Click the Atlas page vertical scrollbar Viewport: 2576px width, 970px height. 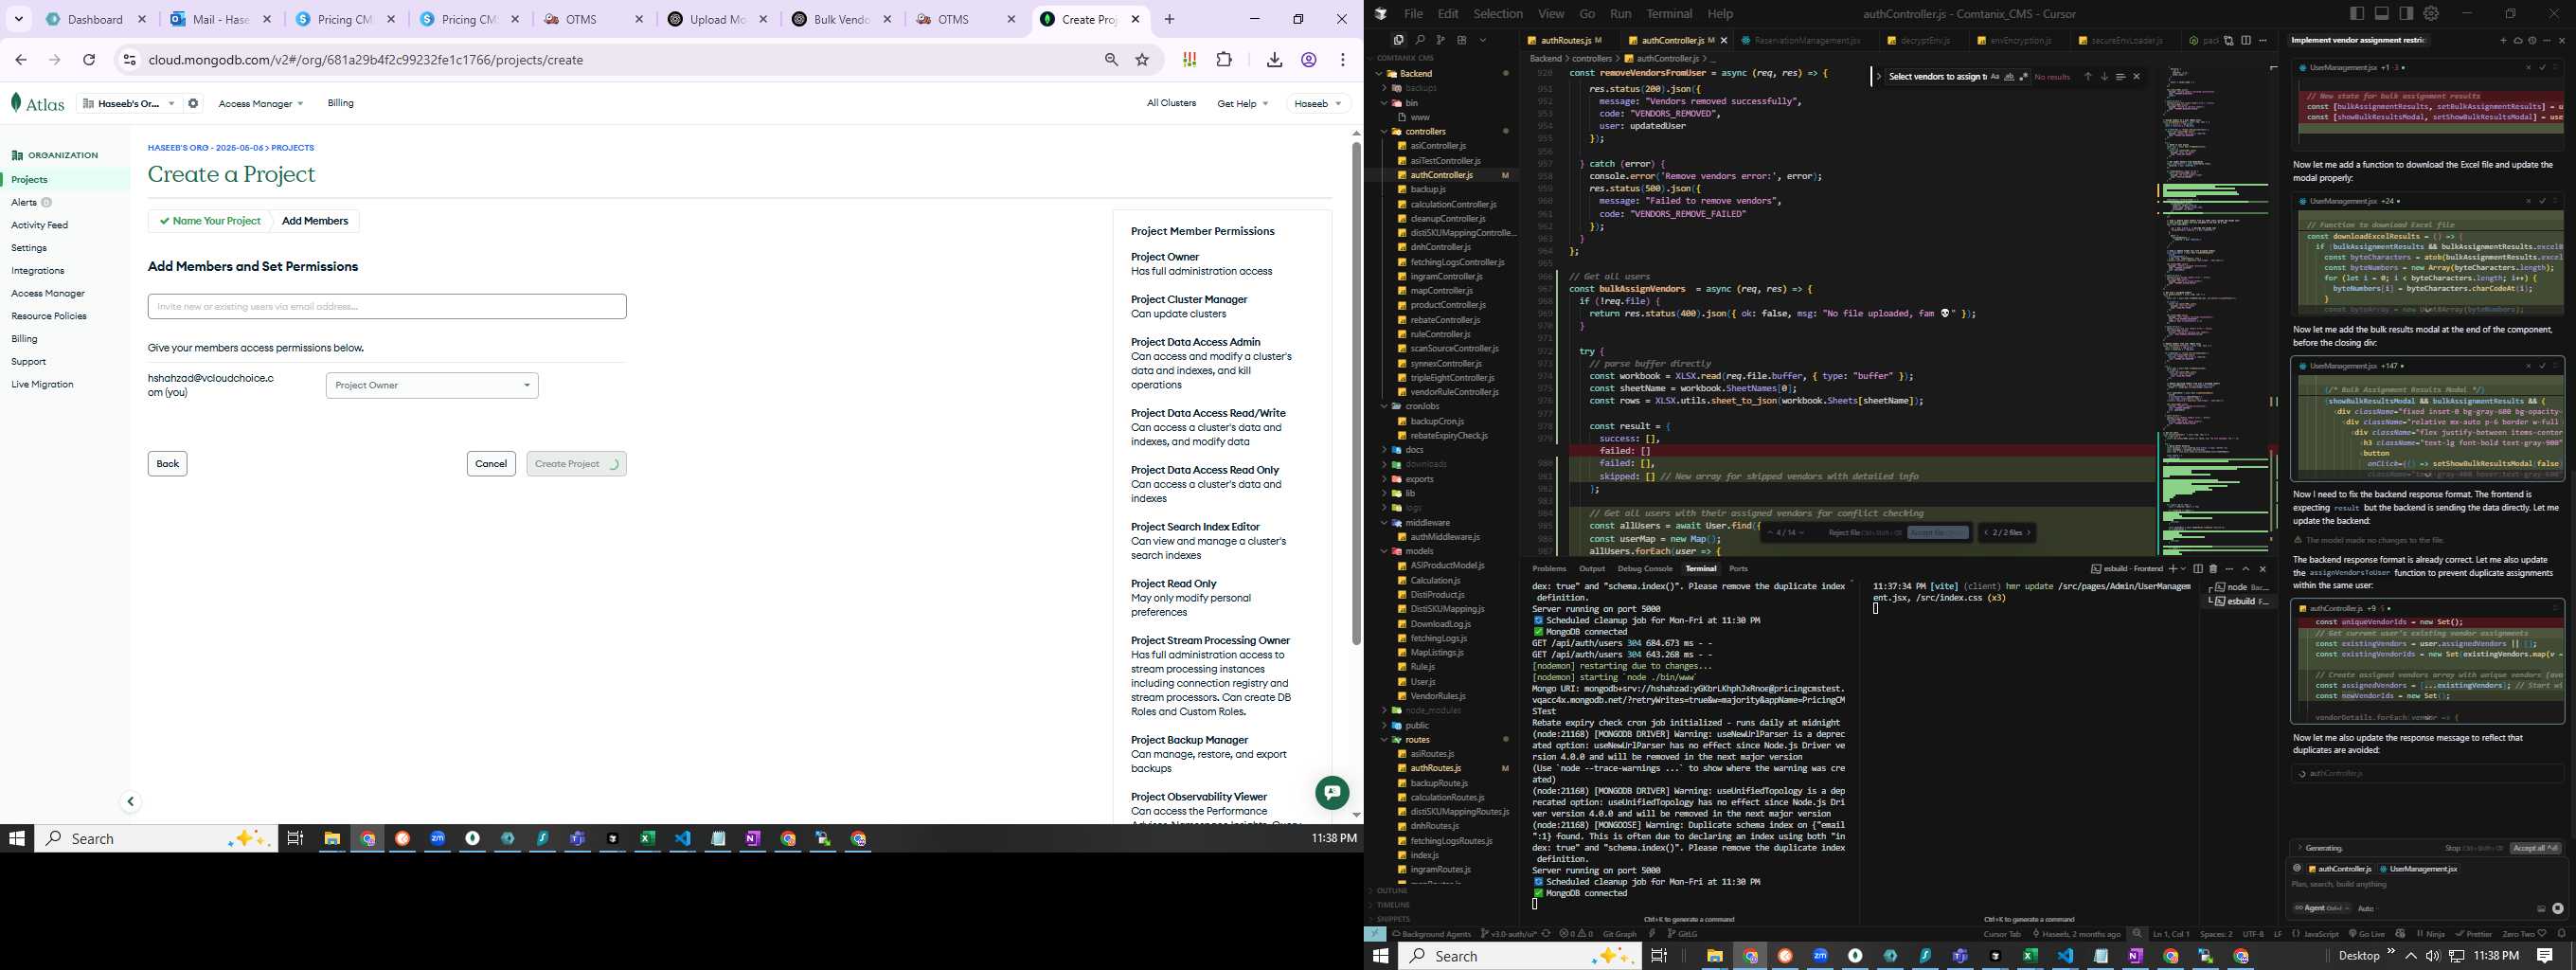(x=1356, y=393)
